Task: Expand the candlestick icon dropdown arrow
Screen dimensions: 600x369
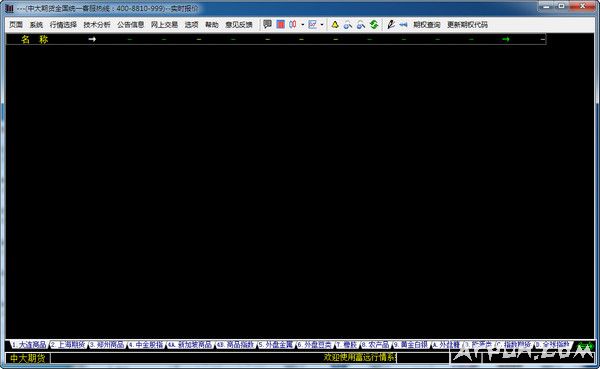Action: click(x=302, y=24)
